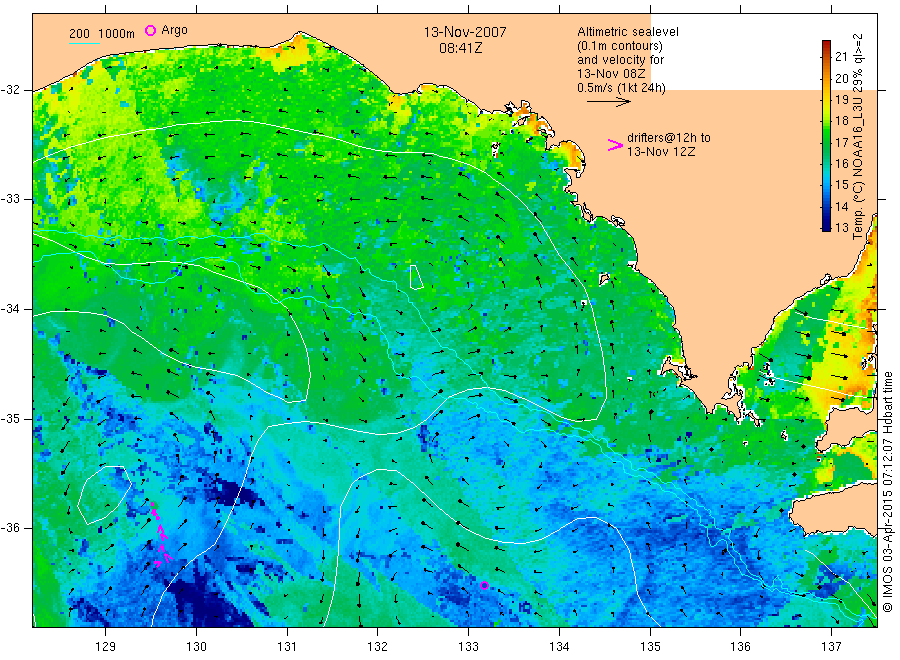The width and height of the screenshot is (900, 660).
Task: Click the colorbar value 21
Action: [841, 56]
